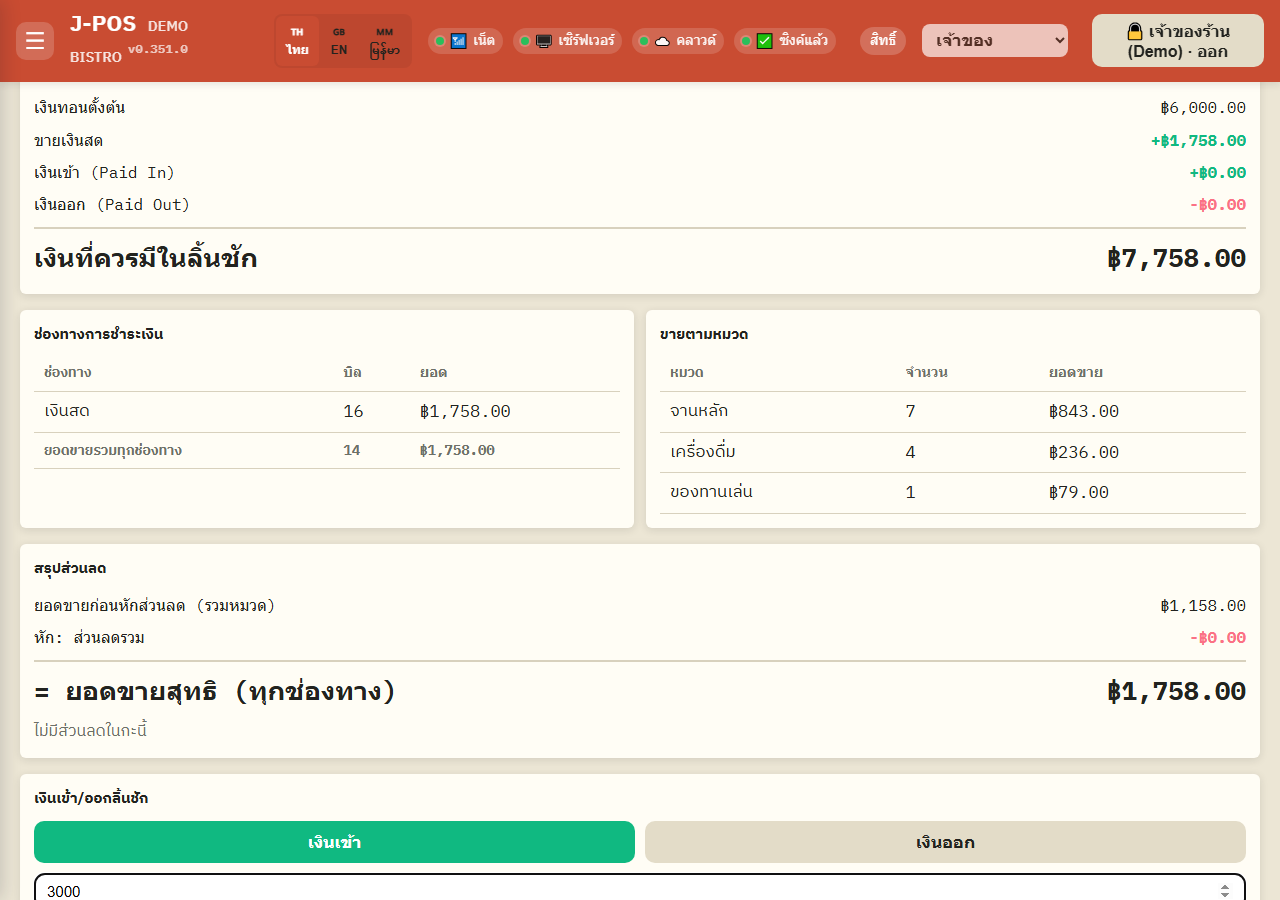This screenshot has width=1280, height=900.
Task: Select the เงินออก (cash out) tab
Action: tap(945, 842)
